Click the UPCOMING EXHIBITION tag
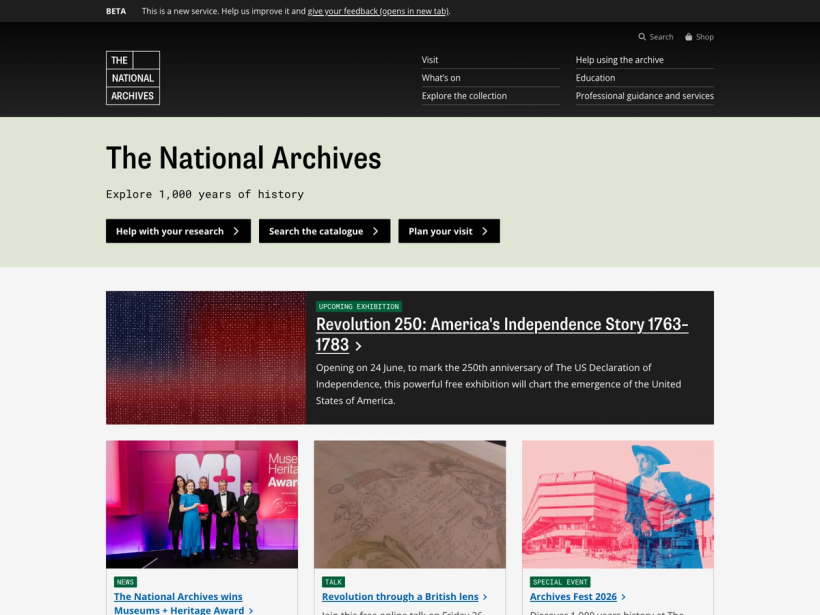This screenshot has width=820, height=615. pos(359,306)
